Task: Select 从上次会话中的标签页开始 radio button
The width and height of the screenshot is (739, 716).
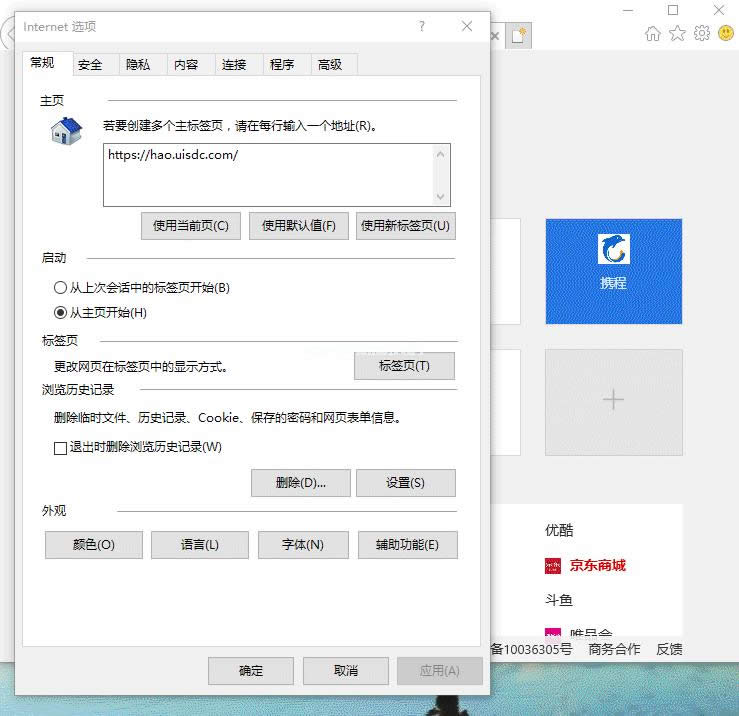Action: (61, 288)
